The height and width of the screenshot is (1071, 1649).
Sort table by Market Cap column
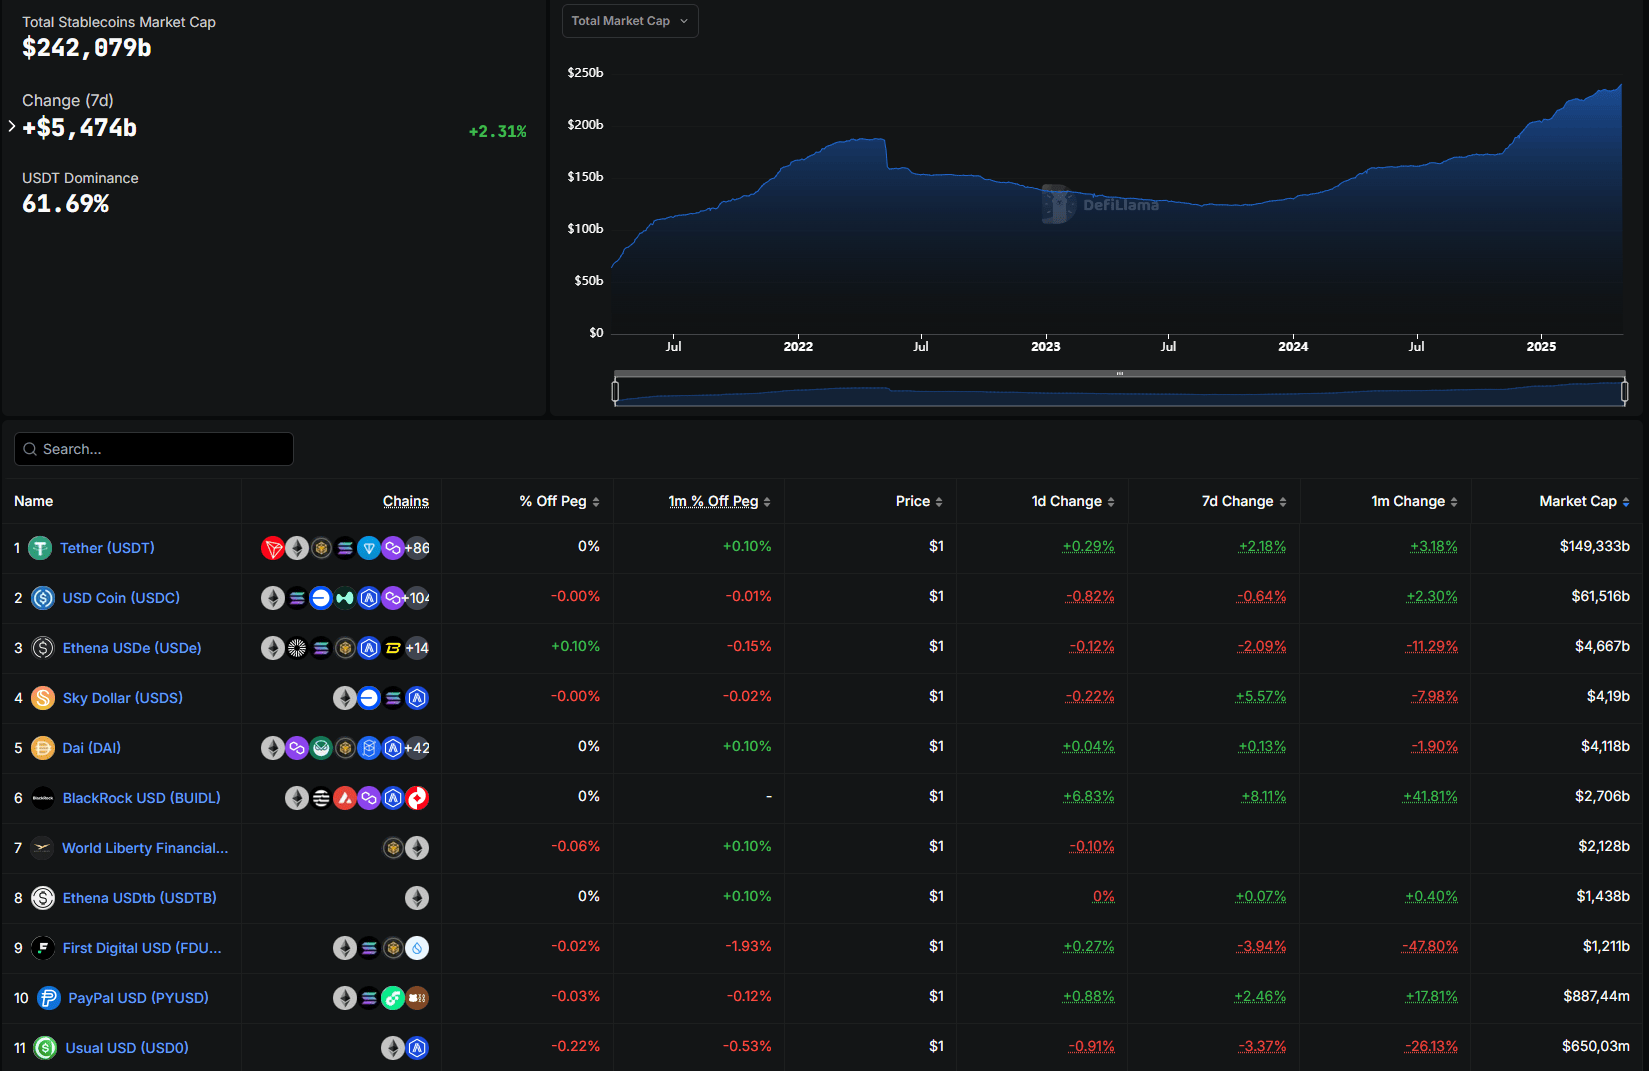(x=1584, y=501)
